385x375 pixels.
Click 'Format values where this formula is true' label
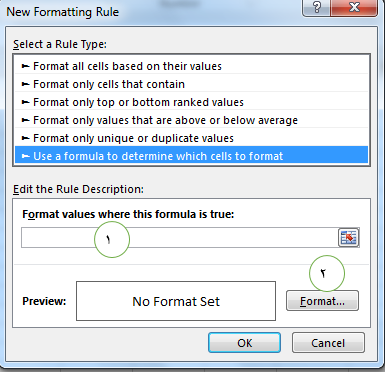click(x=128, y=214)
